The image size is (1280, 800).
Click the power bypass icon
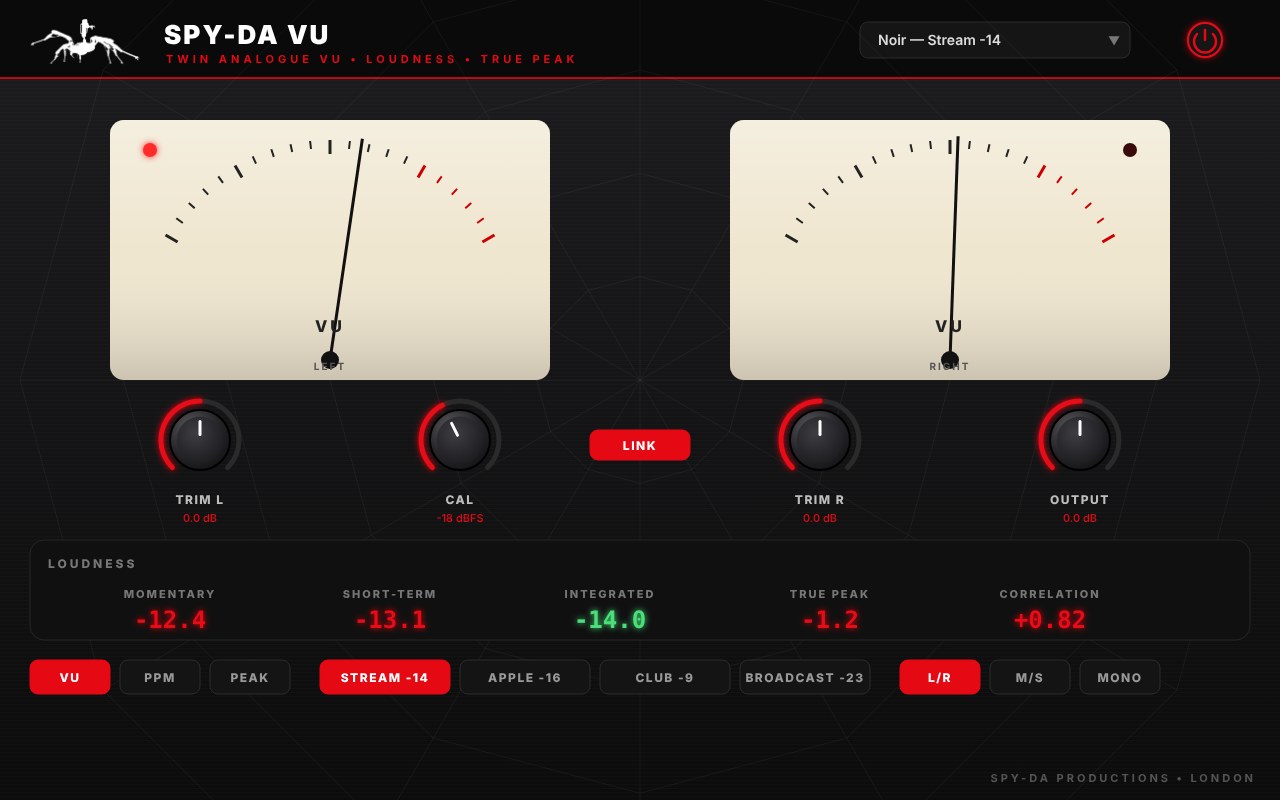click(1205, 40)
